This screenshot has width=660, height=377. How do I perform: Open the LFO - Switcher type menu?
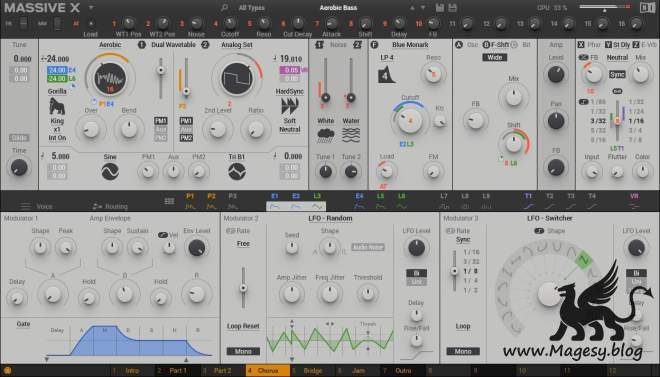point(550,218)
